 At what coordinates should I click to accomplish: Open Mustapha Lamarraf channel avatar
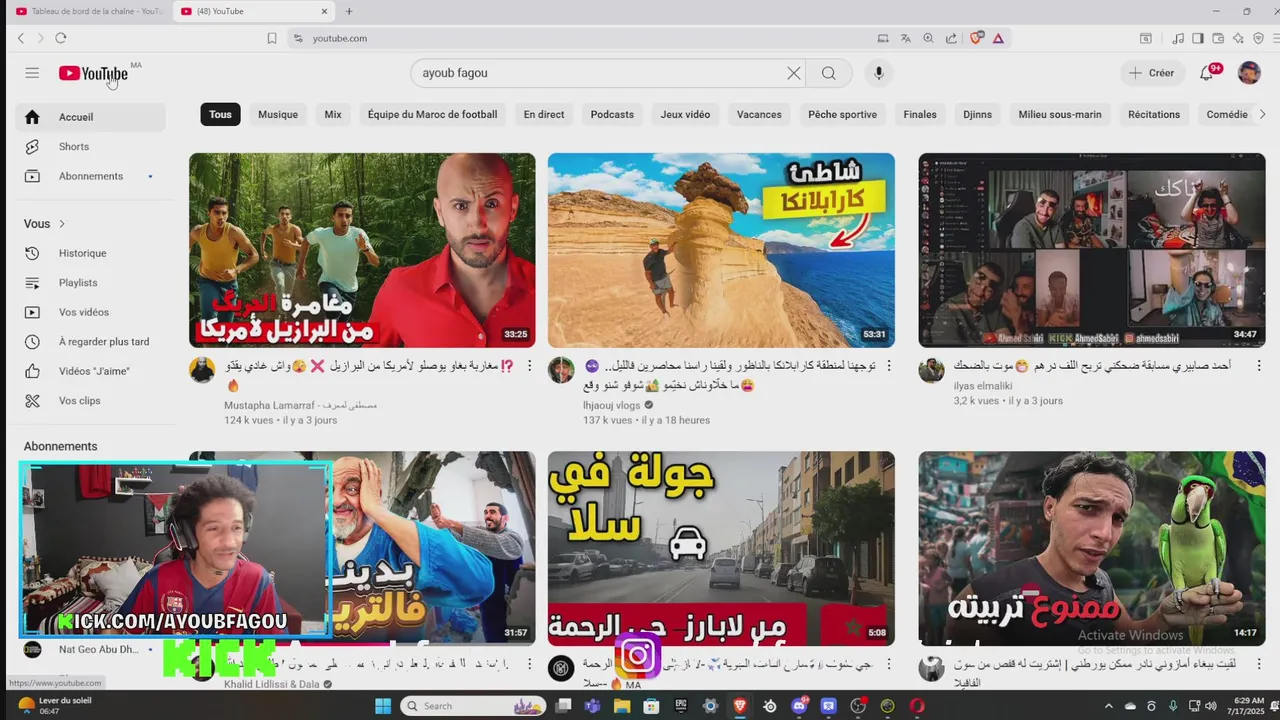tap(202, 370)
